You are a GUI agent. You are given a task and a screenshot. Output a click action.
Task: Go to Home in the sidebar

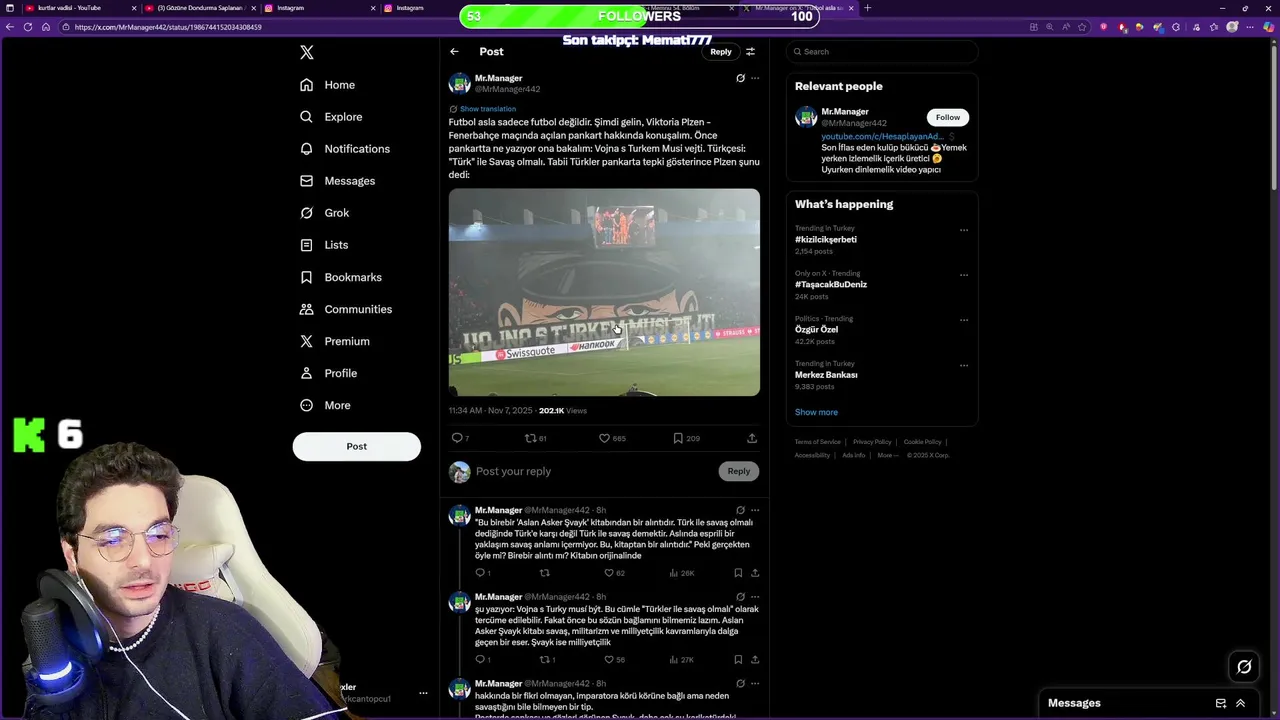328,85
